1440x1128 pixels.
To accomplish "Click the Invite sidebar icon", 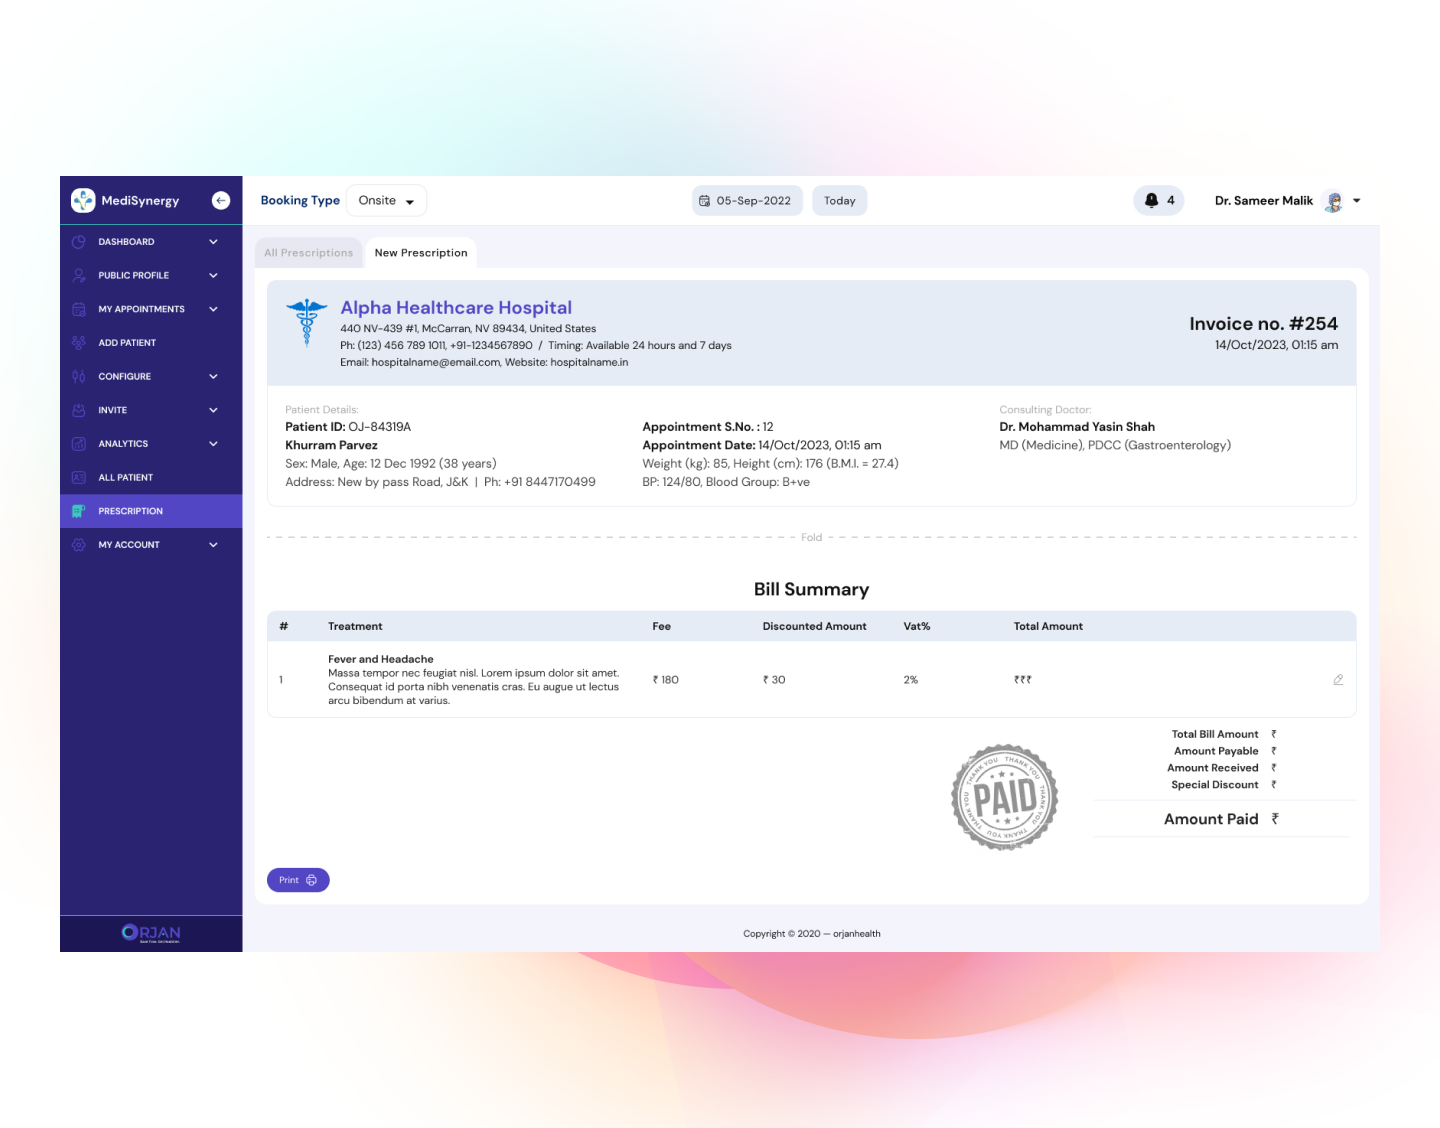I will [79, 410].
